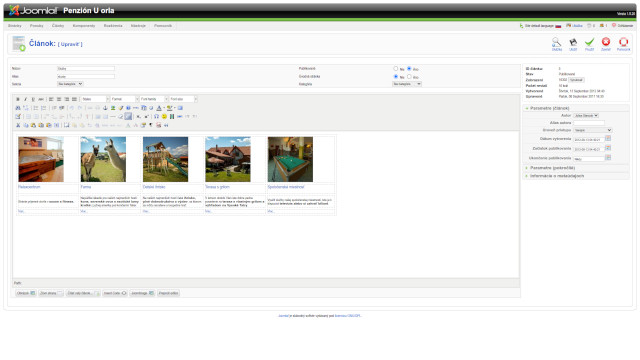Open the calendar for creation date
Screen dimensions: 640x360
[x=608, y=139]
